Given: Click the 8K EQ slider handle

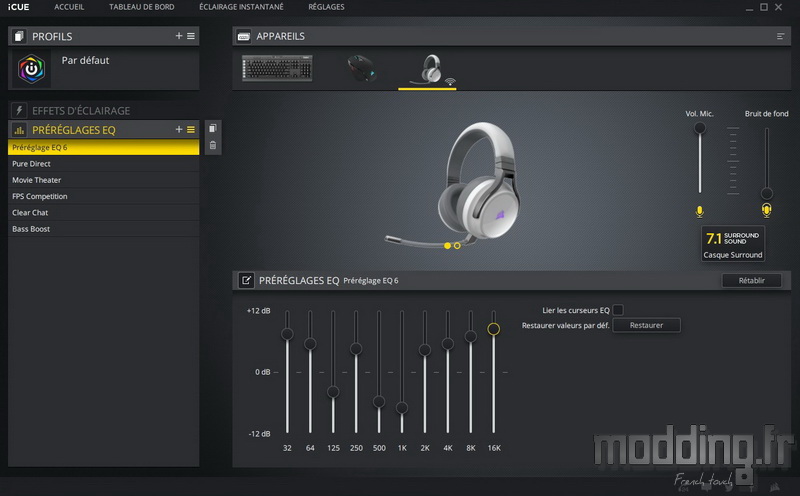Looking at the screenshot, I should tap(470, 336).
